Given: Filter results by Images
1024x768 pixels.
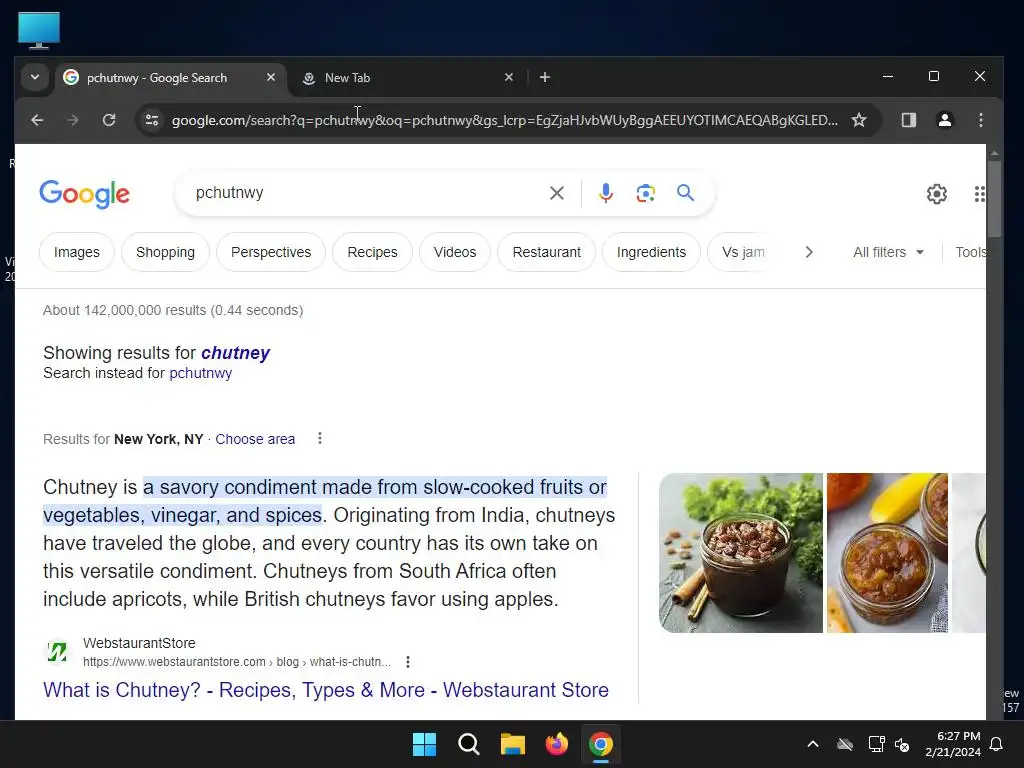Looking at the screenshot, I should point(76,252).
